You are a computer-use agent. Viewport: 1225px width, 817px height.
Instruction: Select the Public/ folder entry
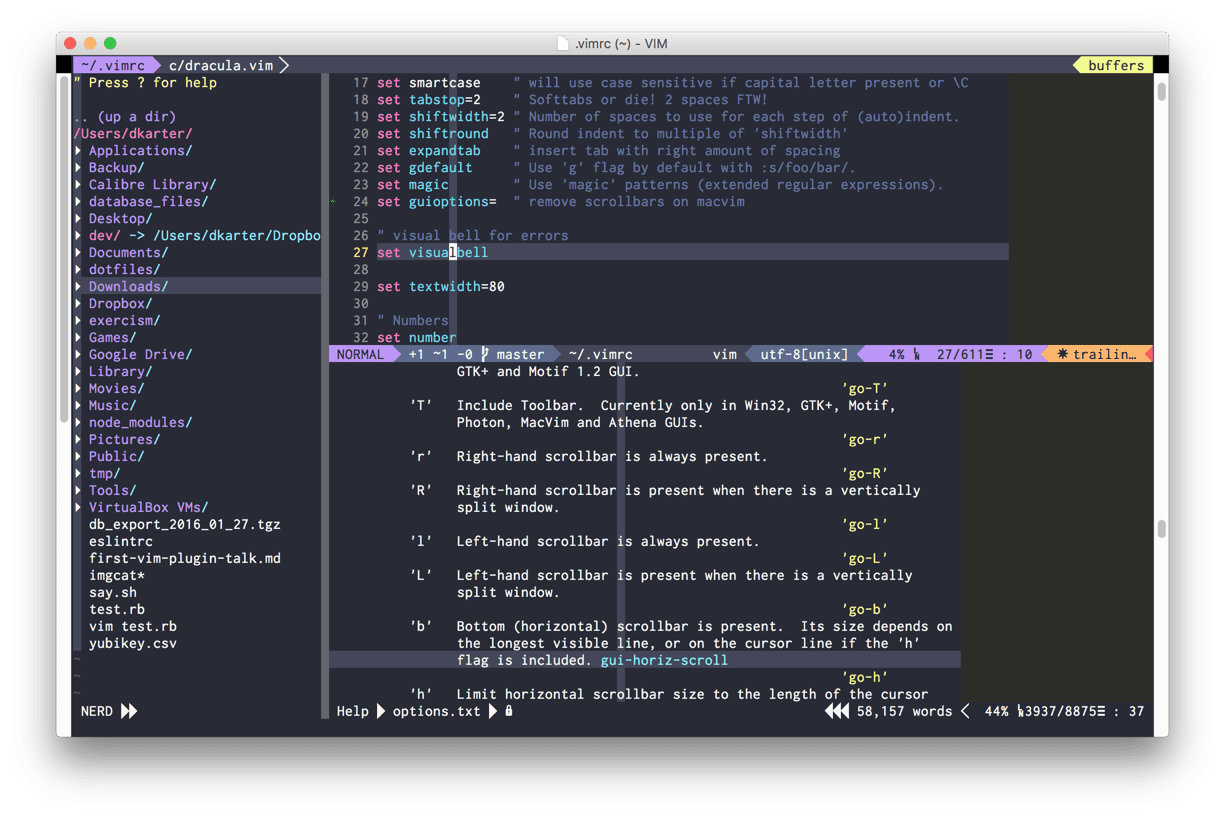[x=116, y=457]
